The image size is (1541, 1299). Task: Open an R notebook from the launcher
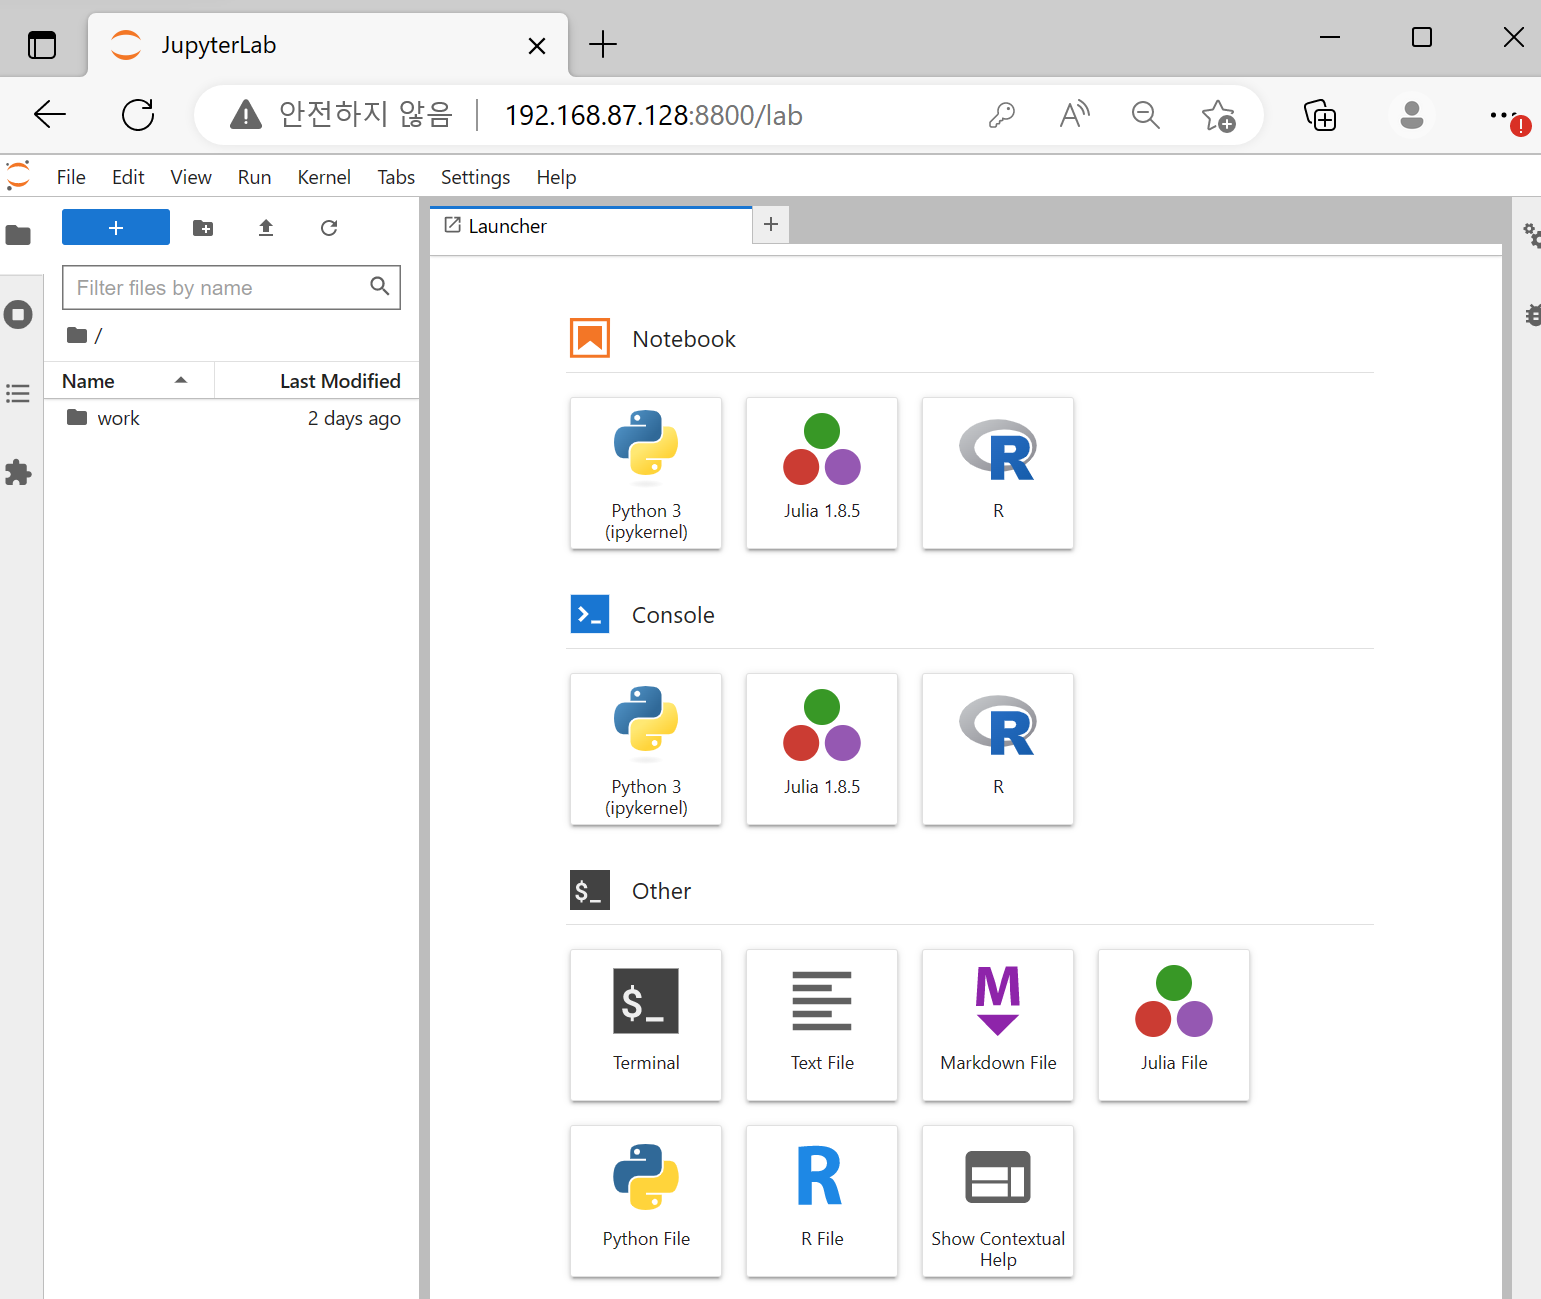coord(997,473)
